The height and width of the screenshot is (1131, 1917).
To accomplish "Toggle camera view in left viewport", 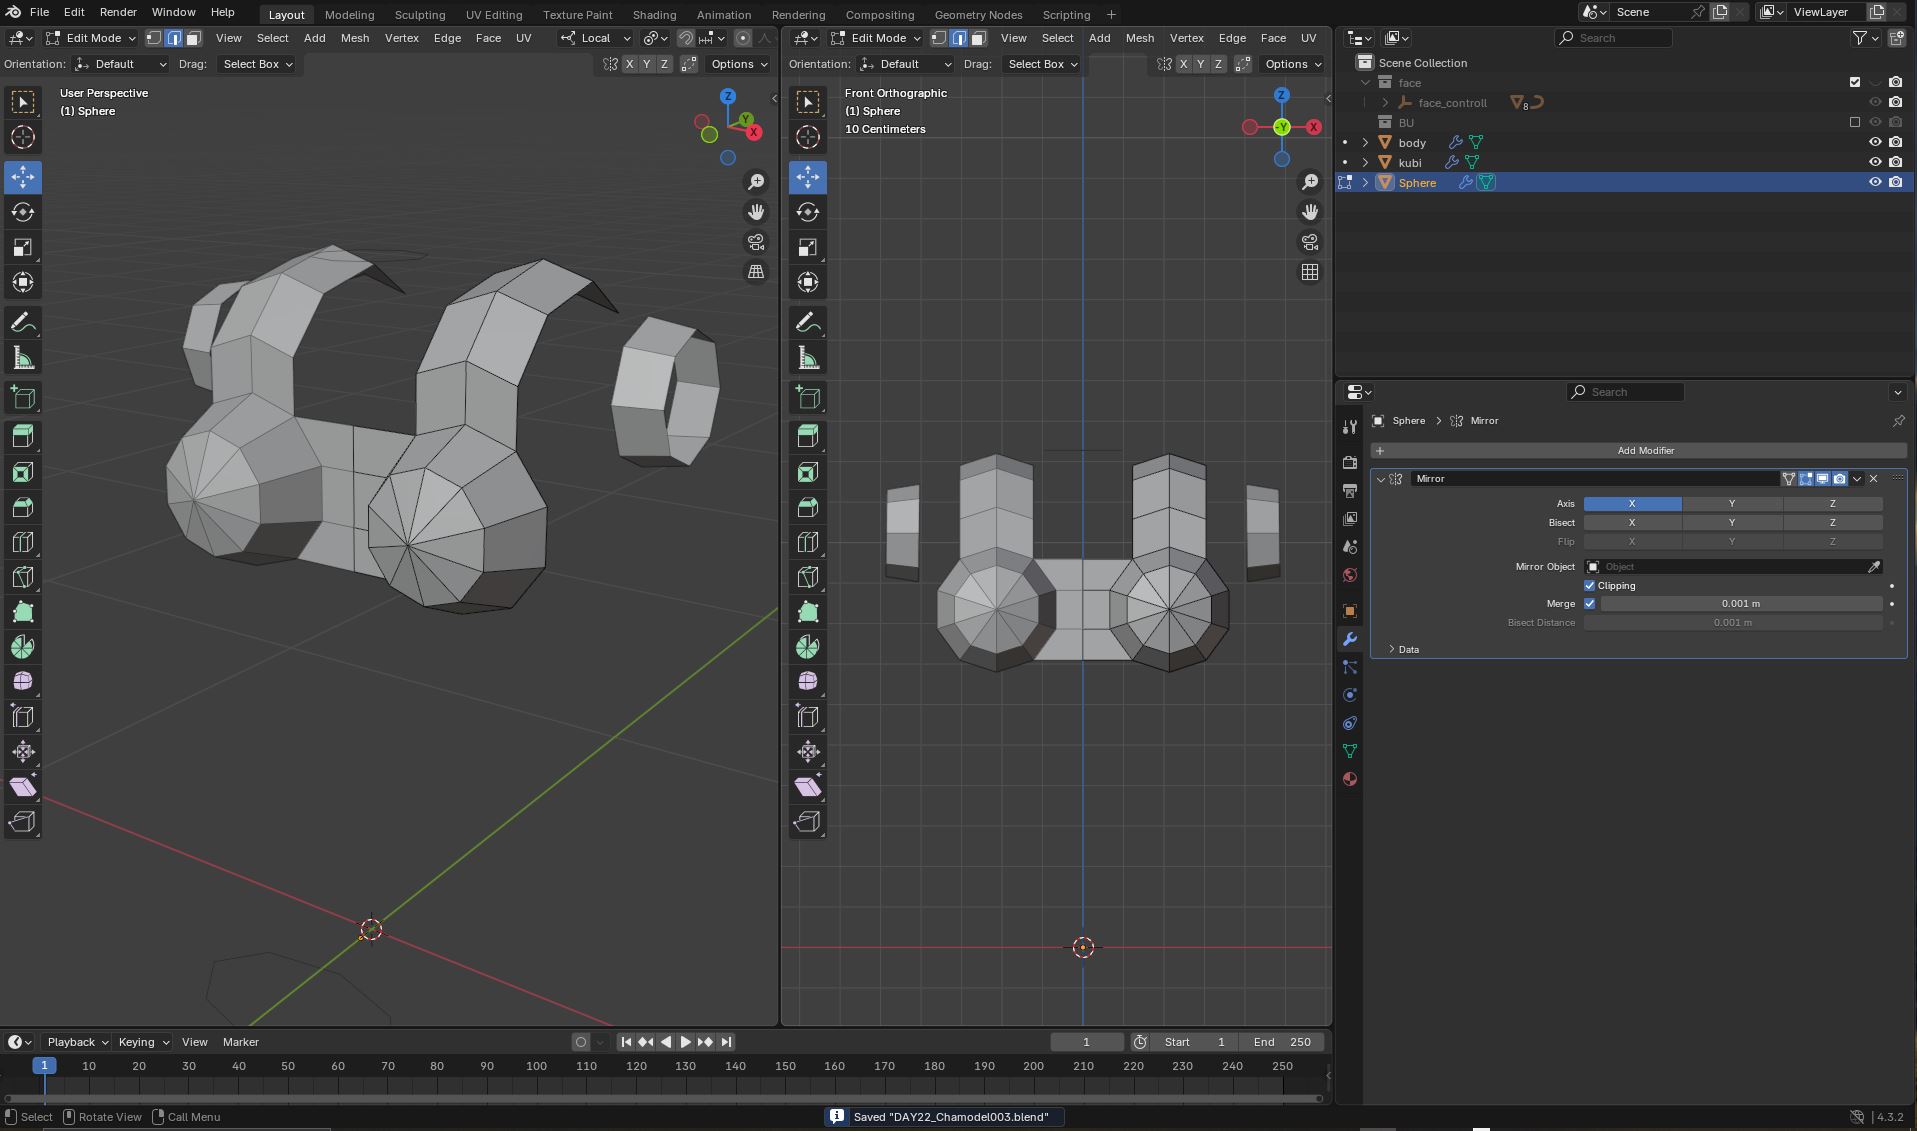I will (x=756, y=242).
